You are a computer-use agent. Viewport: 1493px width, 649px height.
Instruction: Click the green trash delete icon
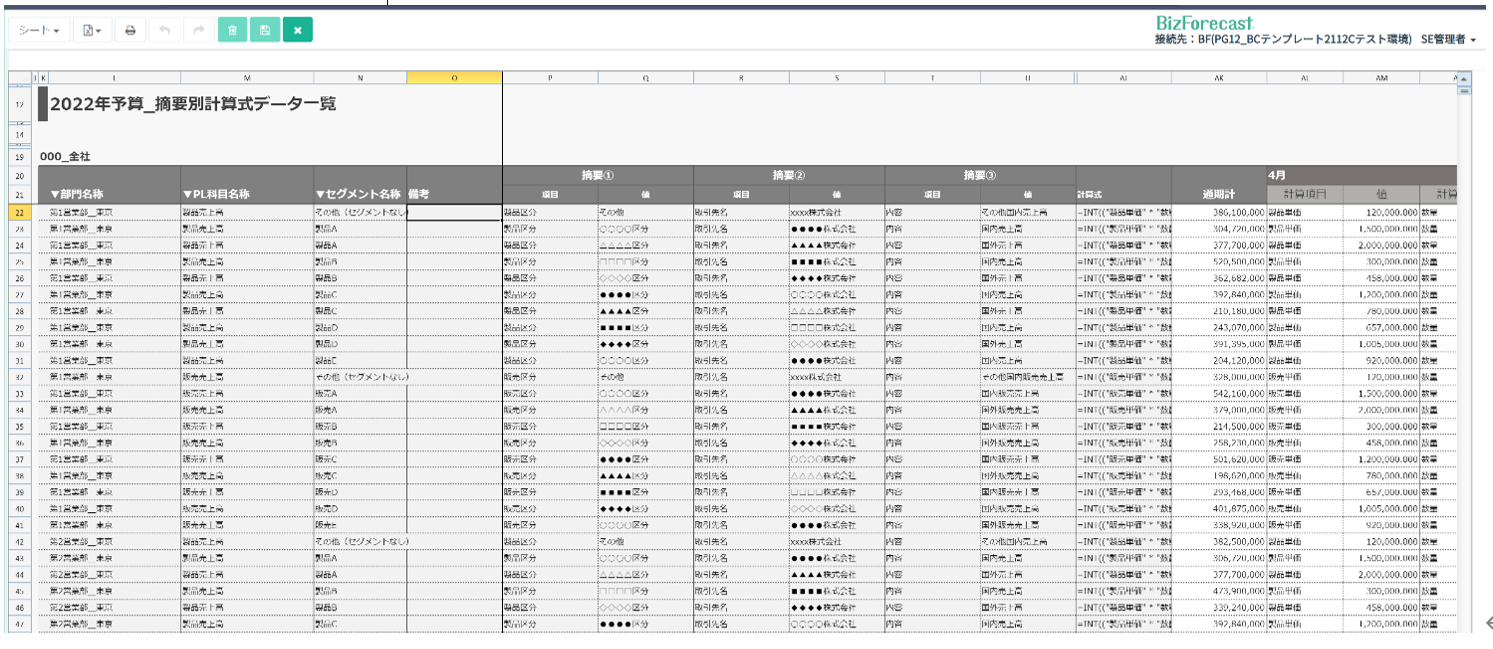pos(232,30)
